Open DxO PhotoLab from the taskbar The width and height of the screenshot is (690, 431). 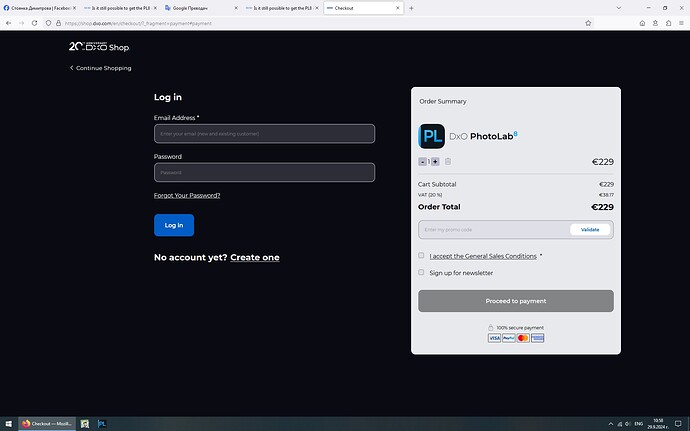102,424
